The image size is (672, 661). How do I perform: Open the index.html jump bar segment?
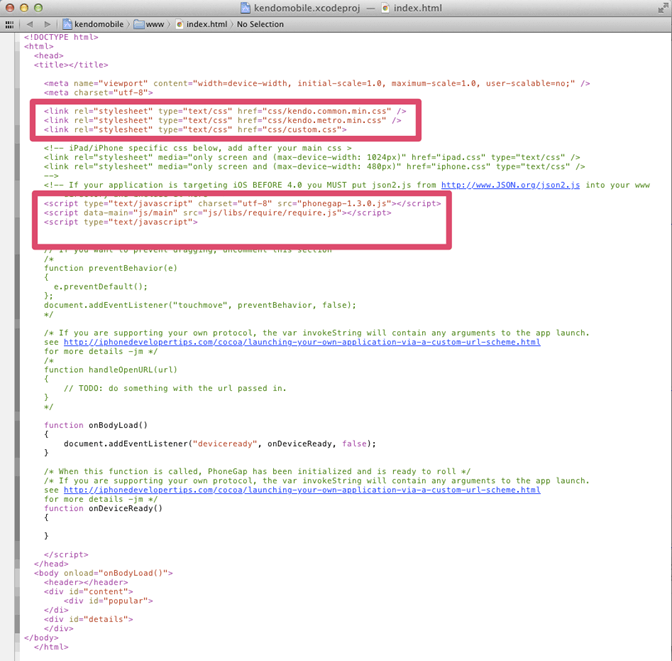[x=207, y=24]
